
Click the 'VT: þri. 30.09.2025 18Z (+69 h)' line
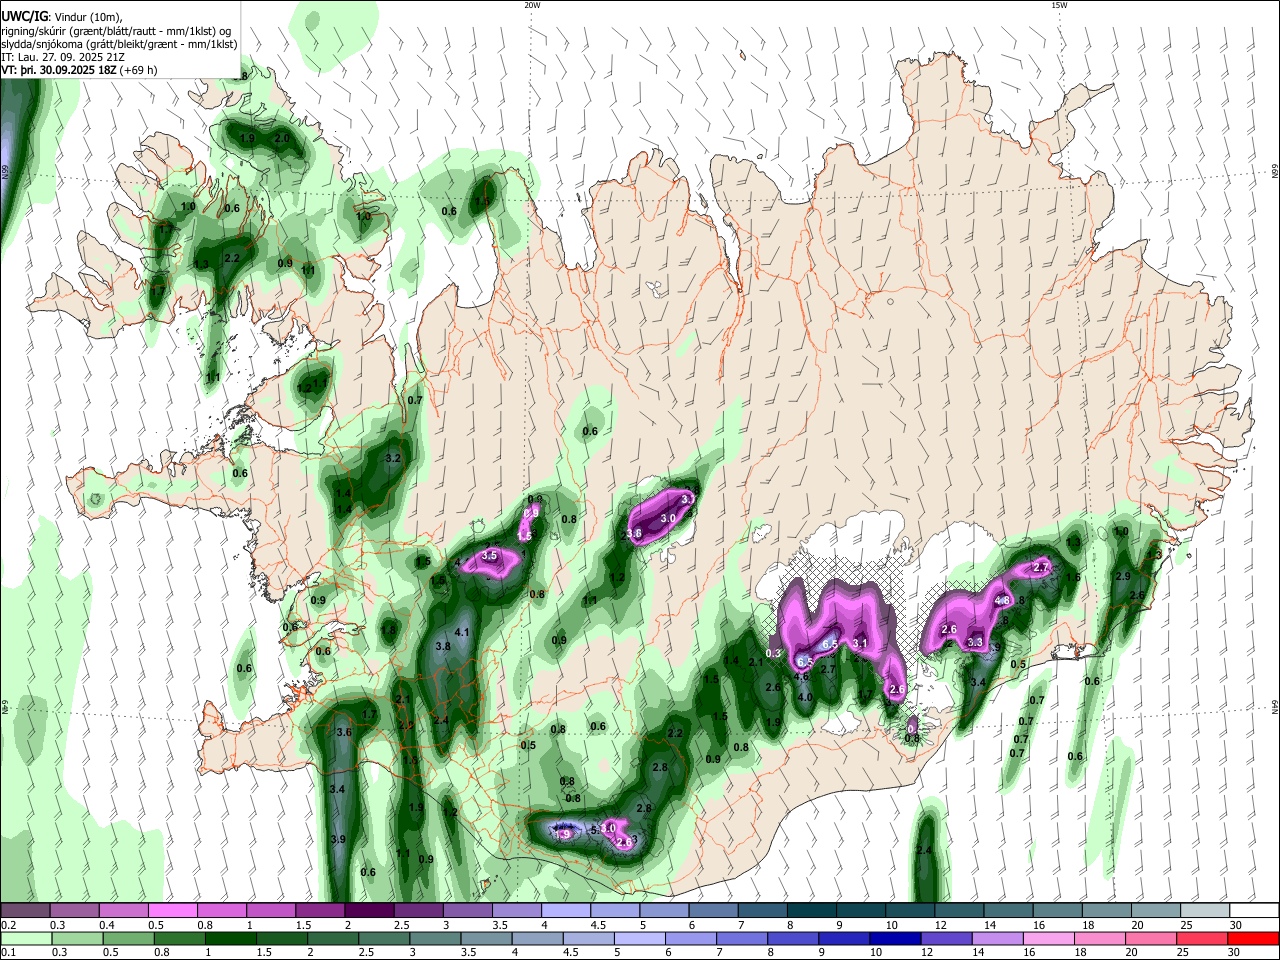(x=79, y=71)
